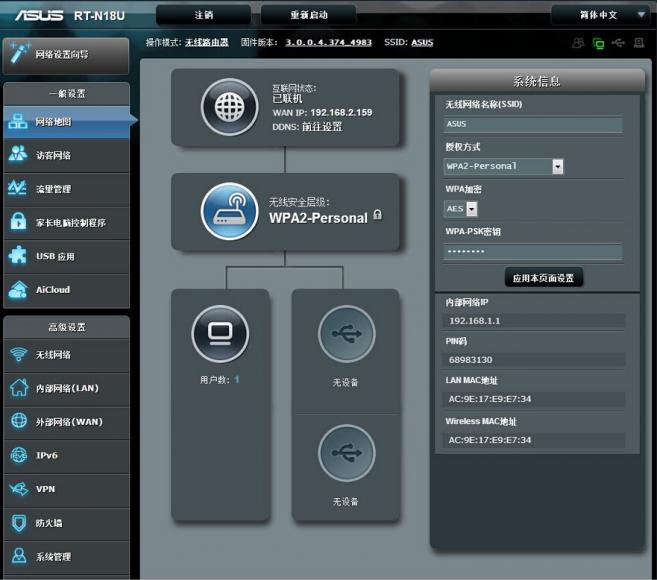Click the client computer icon
This screenshot has height=580, width=657.
[220, 334]
